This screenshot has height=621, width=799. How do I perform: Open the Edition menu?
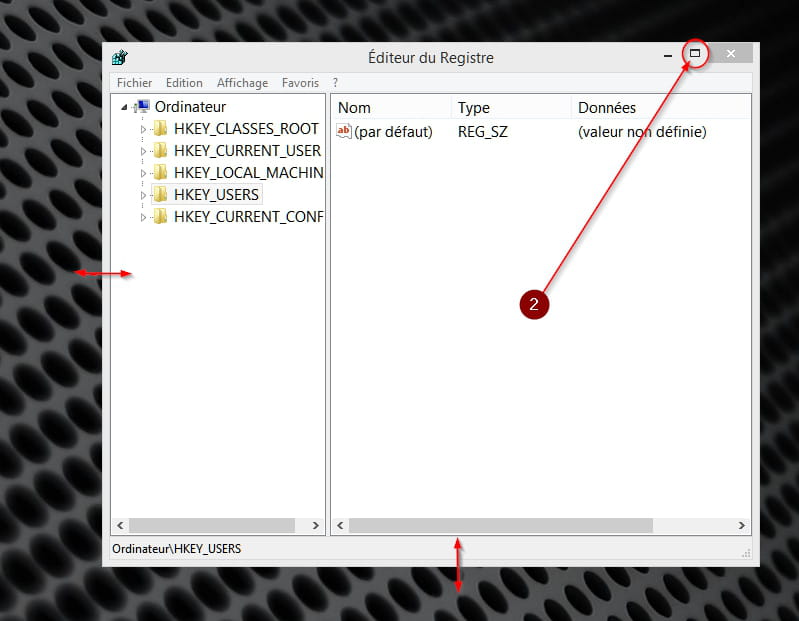184,83
